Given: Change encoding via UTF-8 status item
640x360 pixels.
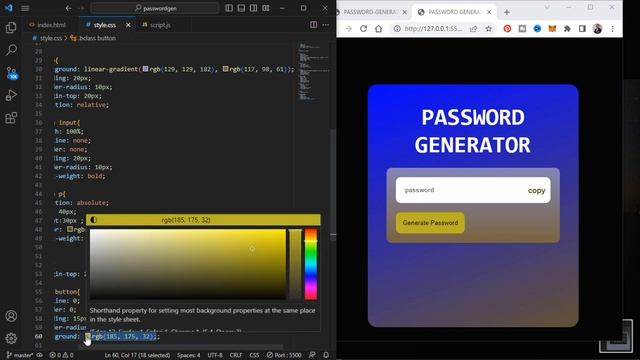Looking at the screenshot, I should coord(215,355).
